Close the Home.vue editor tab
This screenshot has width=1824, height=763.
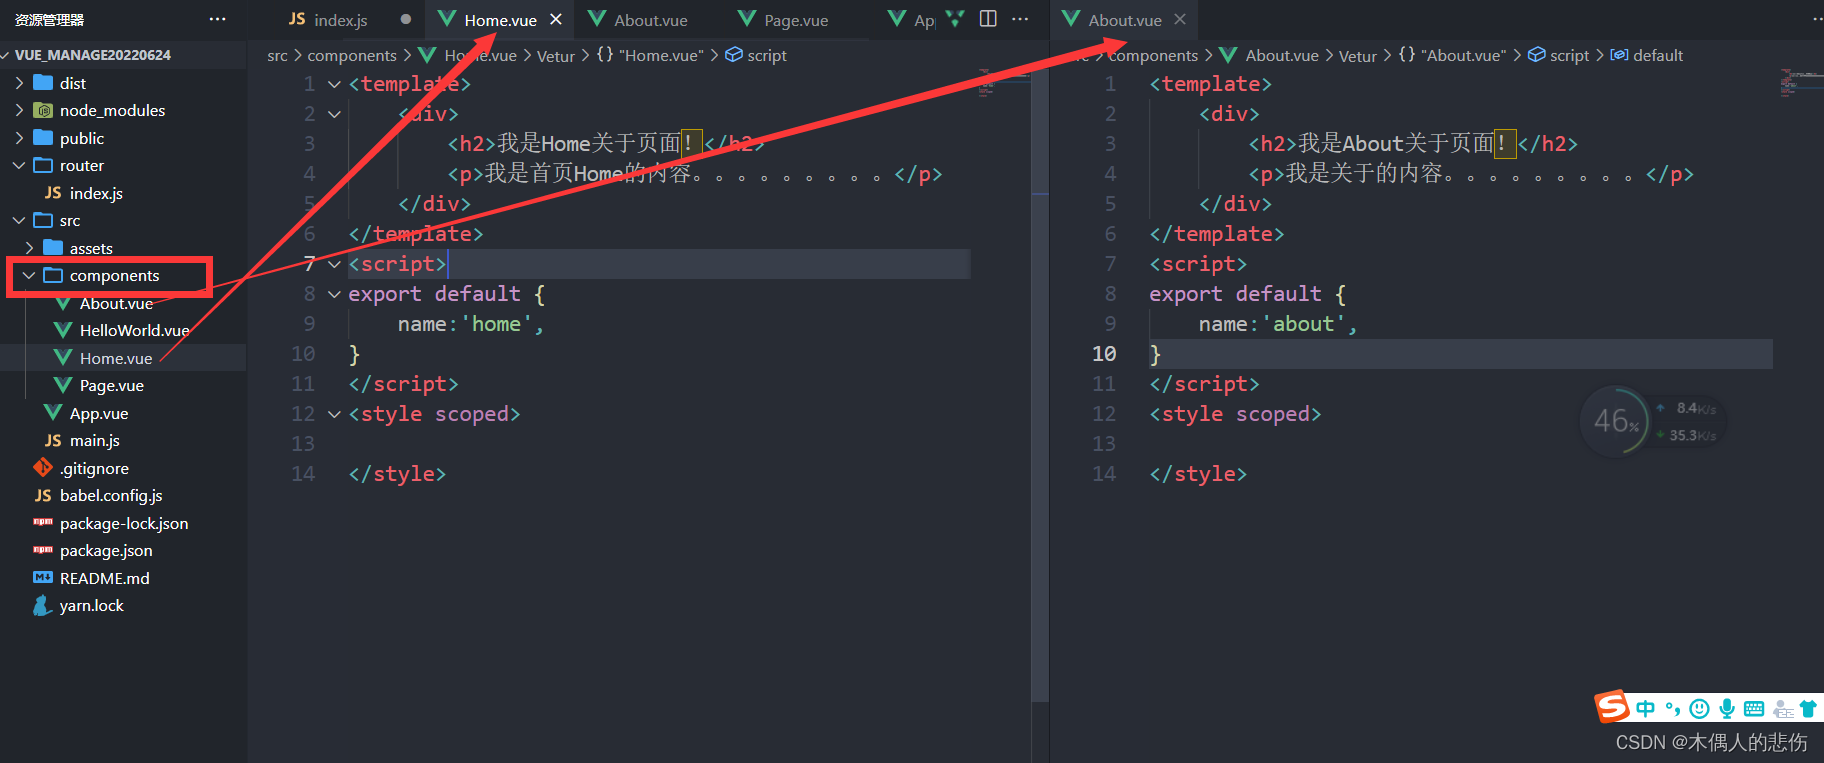(x=556, y=20)
